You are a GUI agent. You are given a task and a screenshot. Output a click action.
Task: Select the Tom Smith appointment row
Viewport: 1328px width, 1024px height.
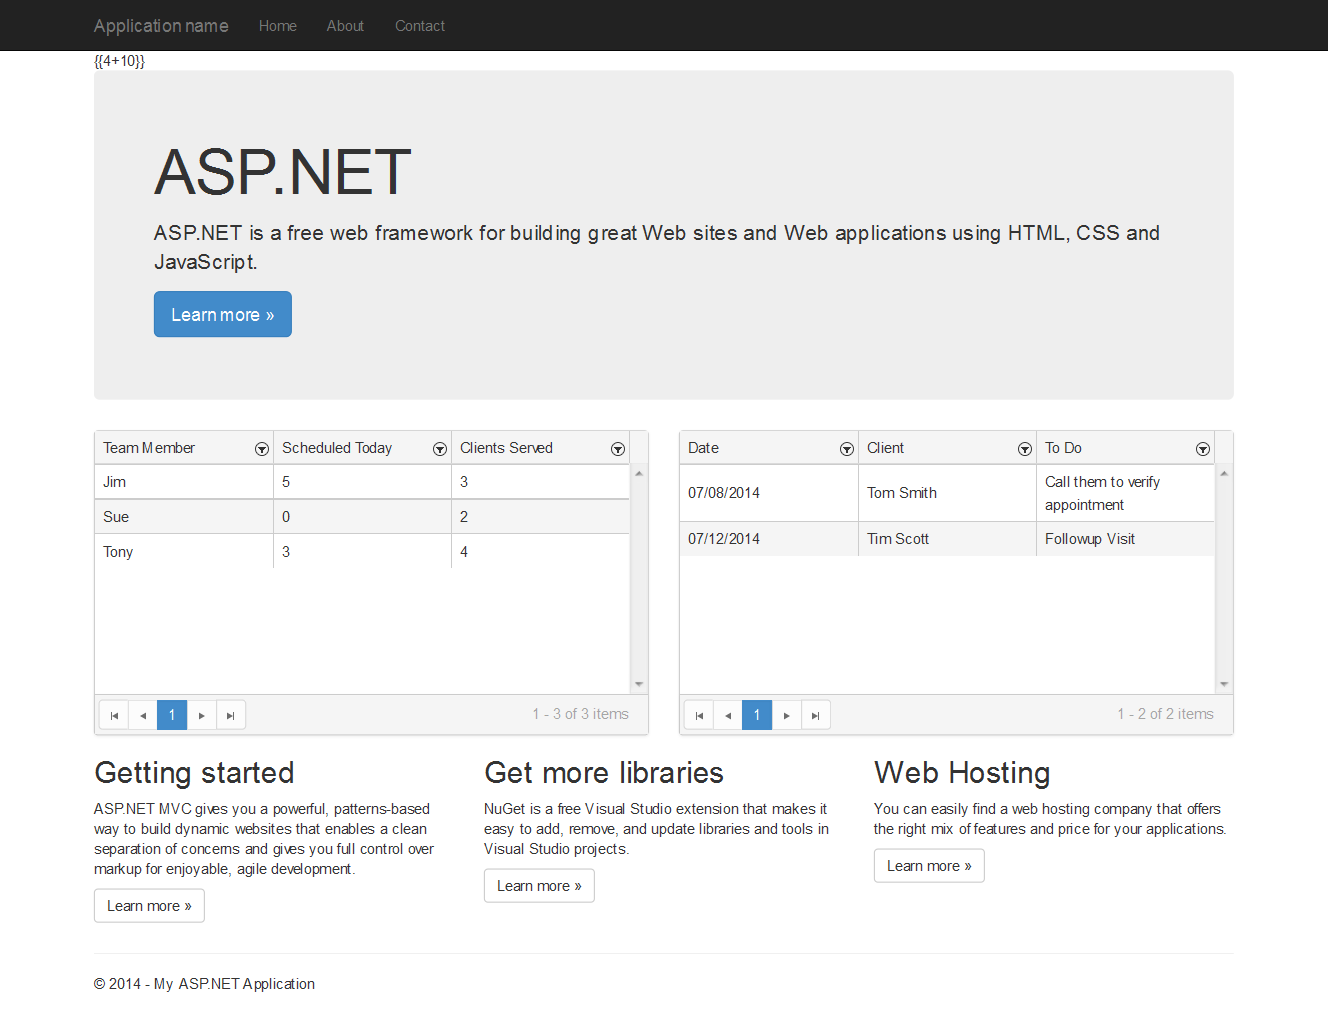[901, 493]
